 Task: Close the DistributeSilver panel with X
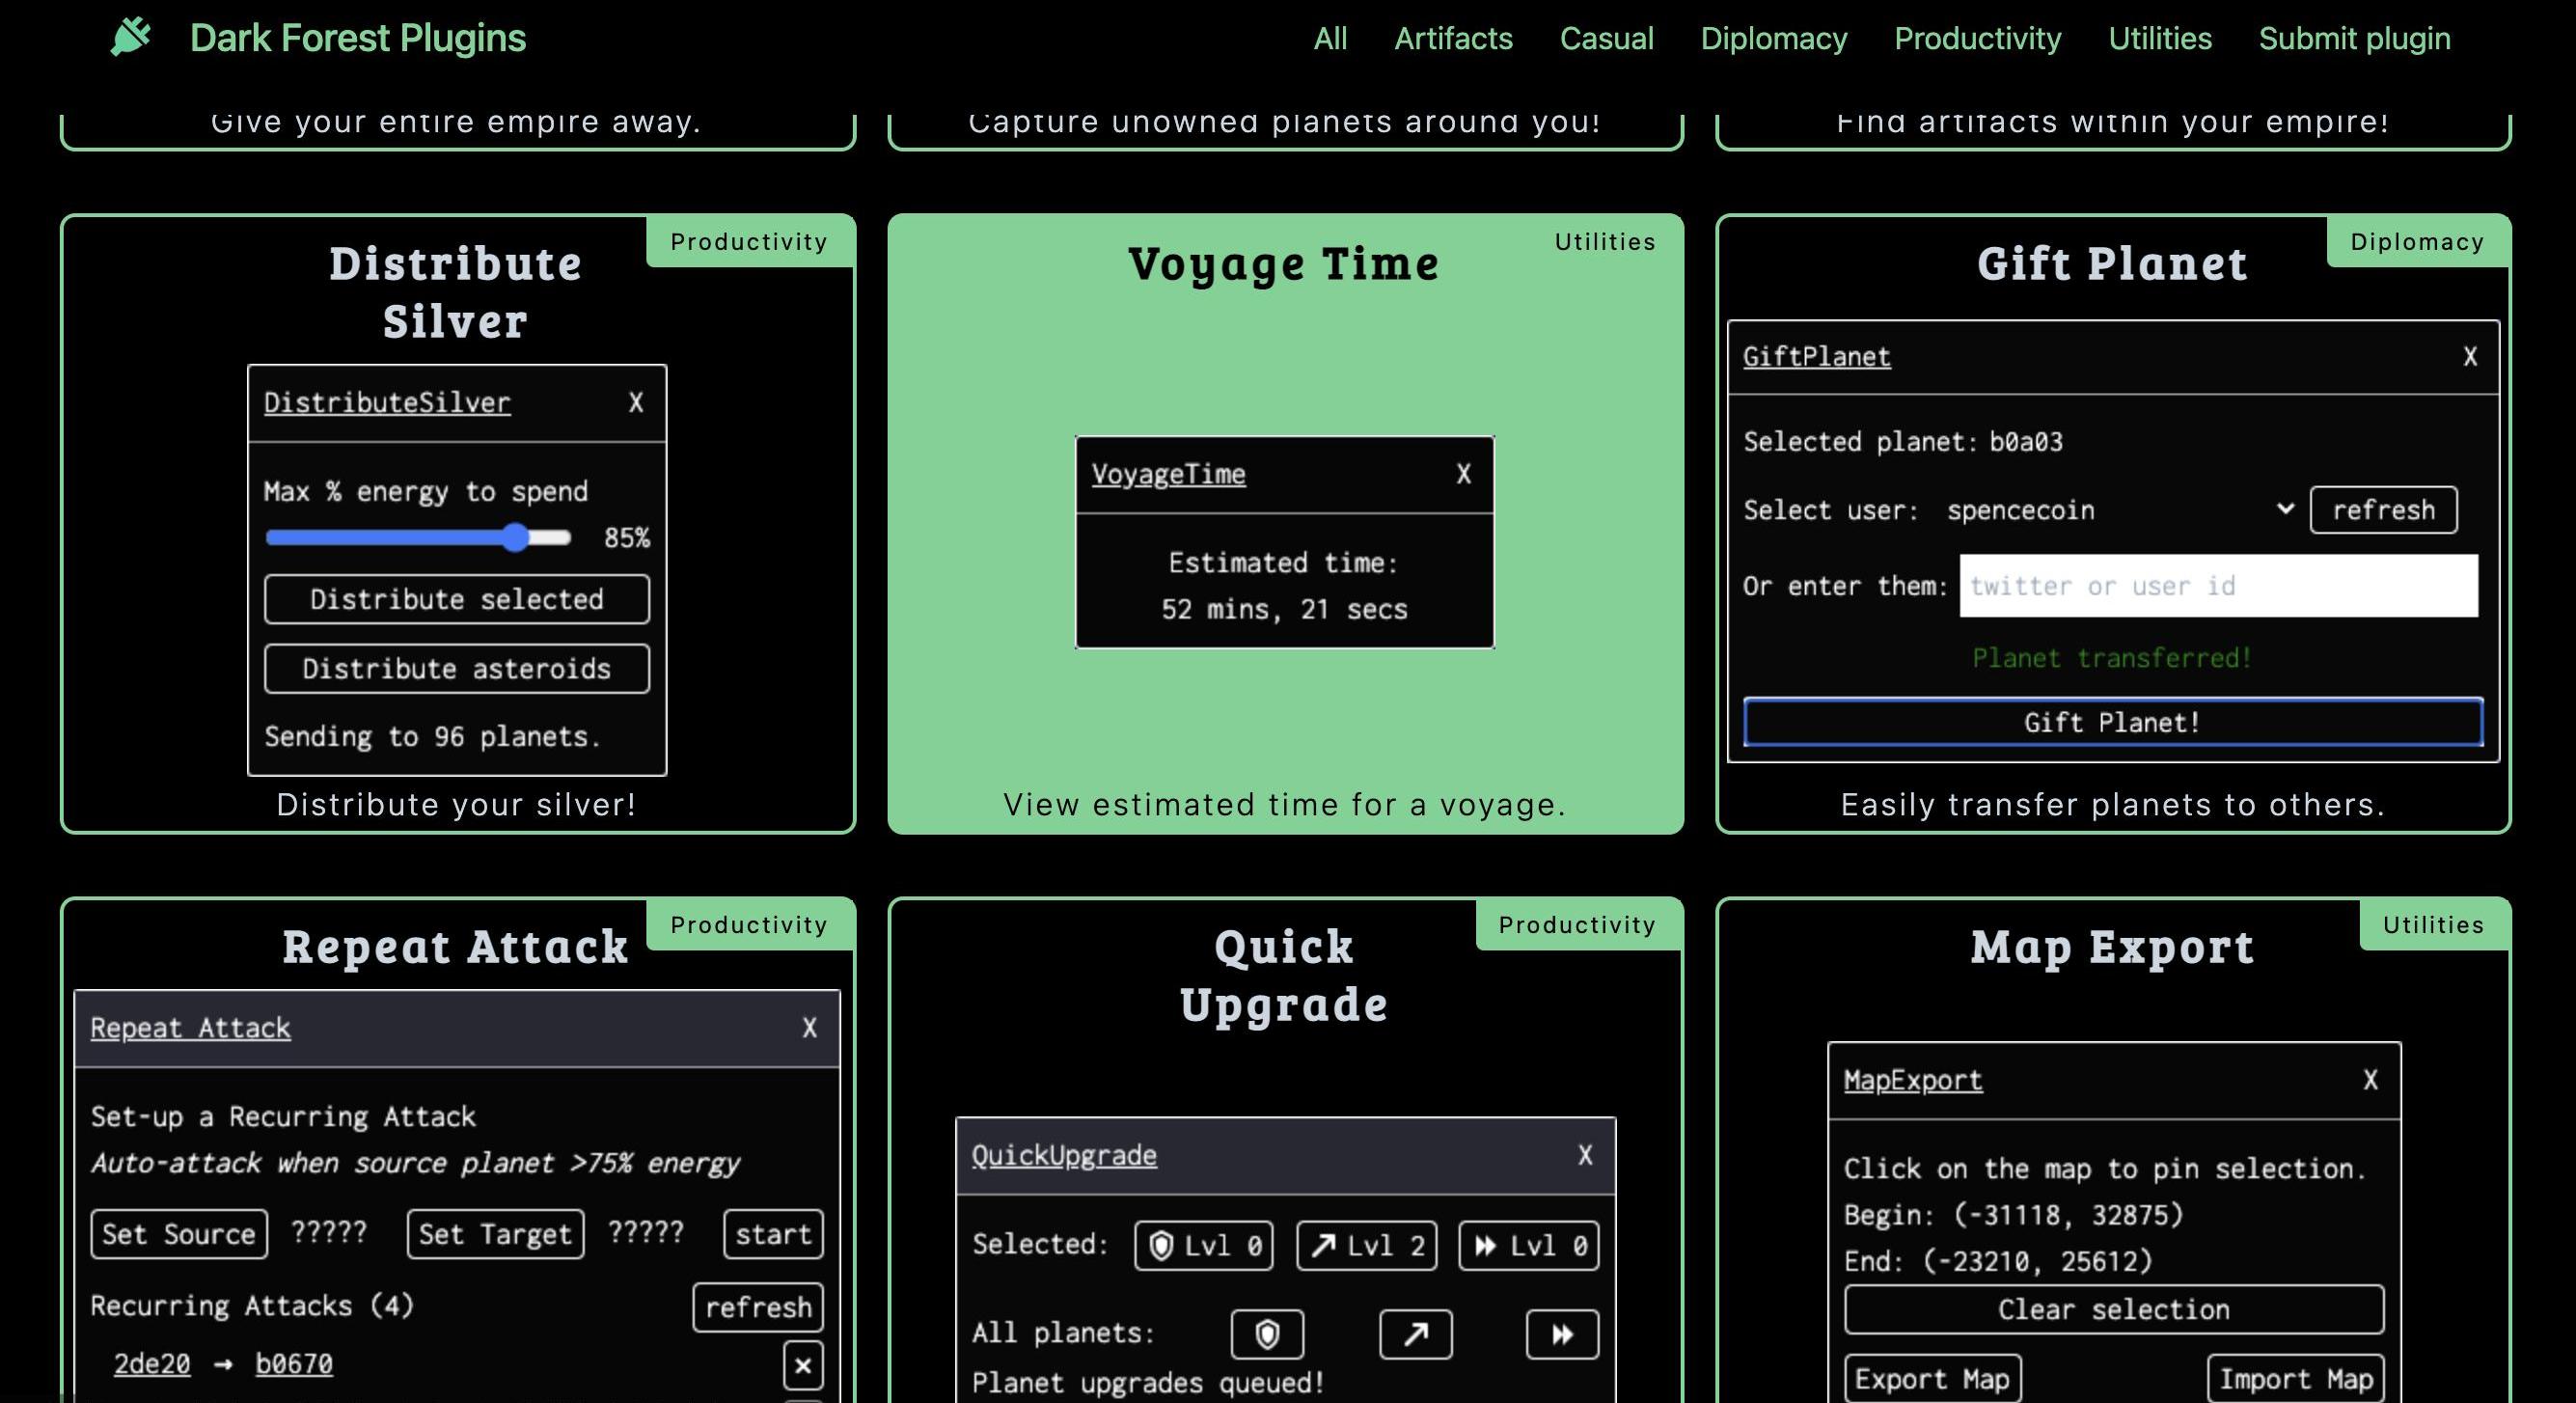[635, 403]
